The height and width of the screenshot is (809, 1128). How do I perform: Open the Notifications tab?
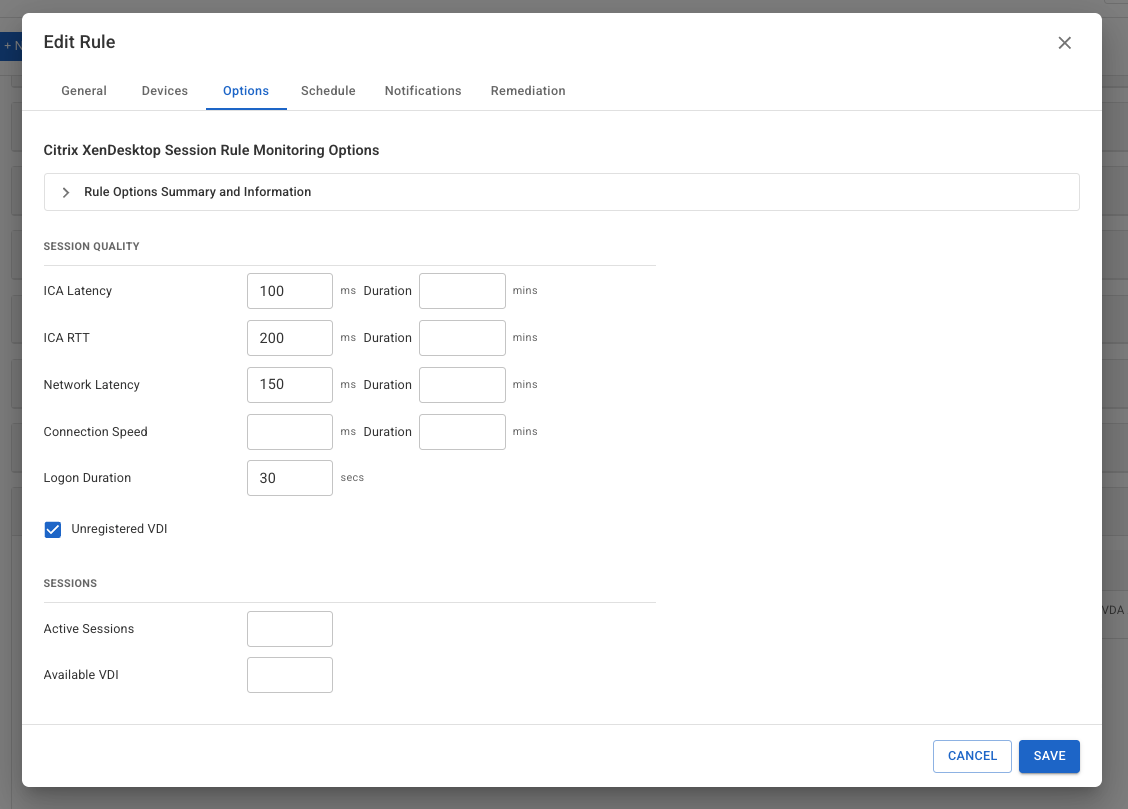[423, 91]
